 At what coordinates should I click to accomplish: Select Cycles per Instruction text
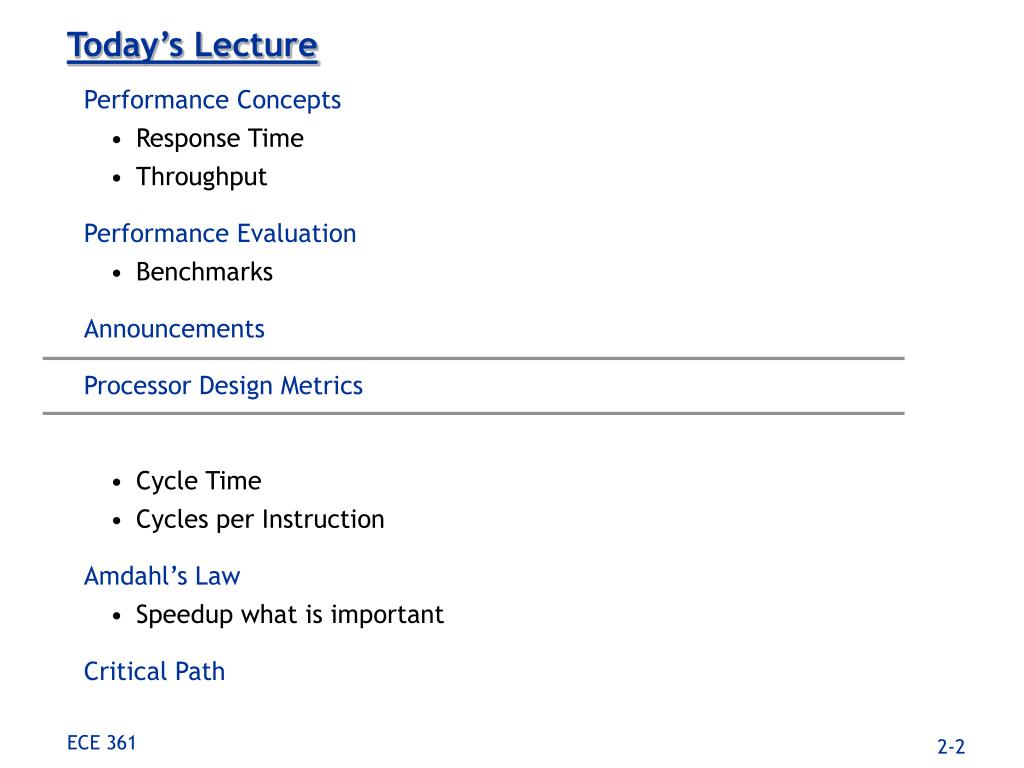pyautogui.click(x=260, y=520)
